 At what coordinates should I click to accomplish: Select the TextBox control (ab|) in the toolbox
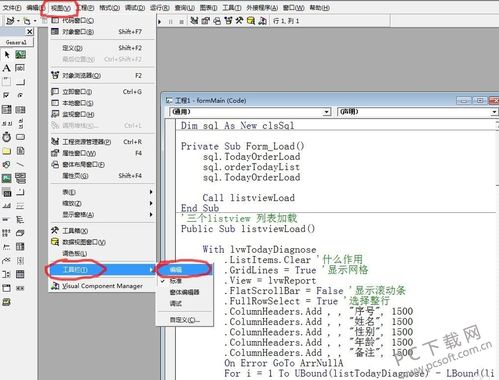point(21,68)
